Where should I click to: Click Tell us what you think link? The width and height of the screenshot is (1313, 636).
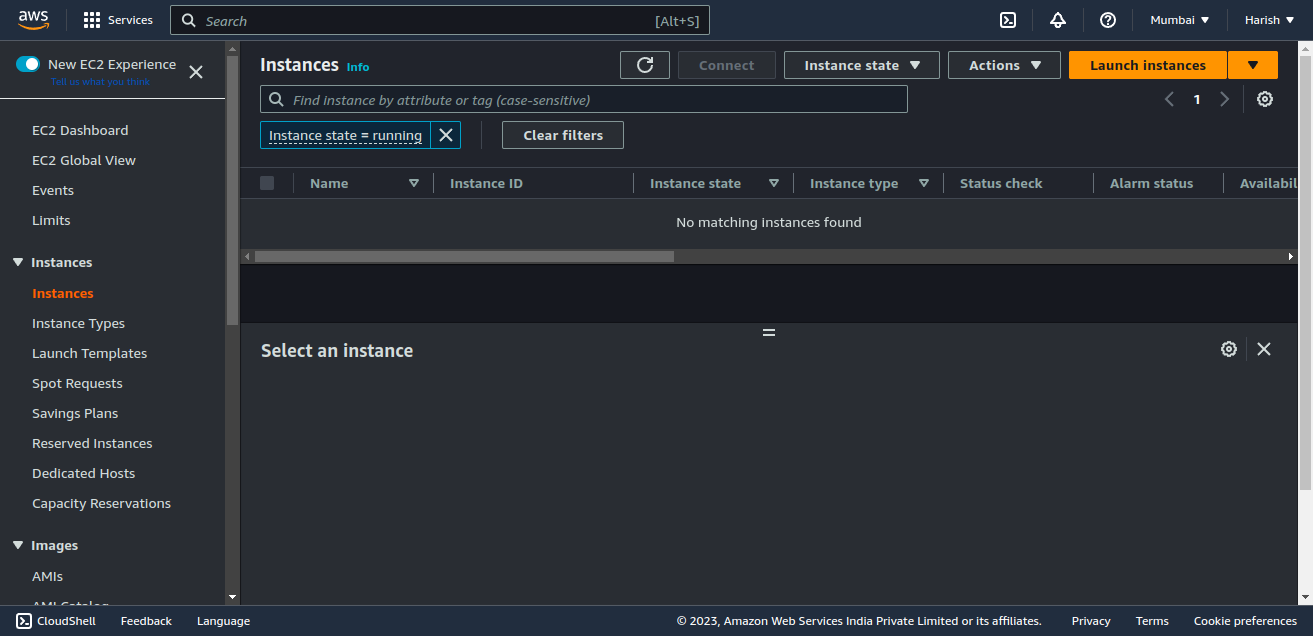pyautogui.click(x=100, y=82)
